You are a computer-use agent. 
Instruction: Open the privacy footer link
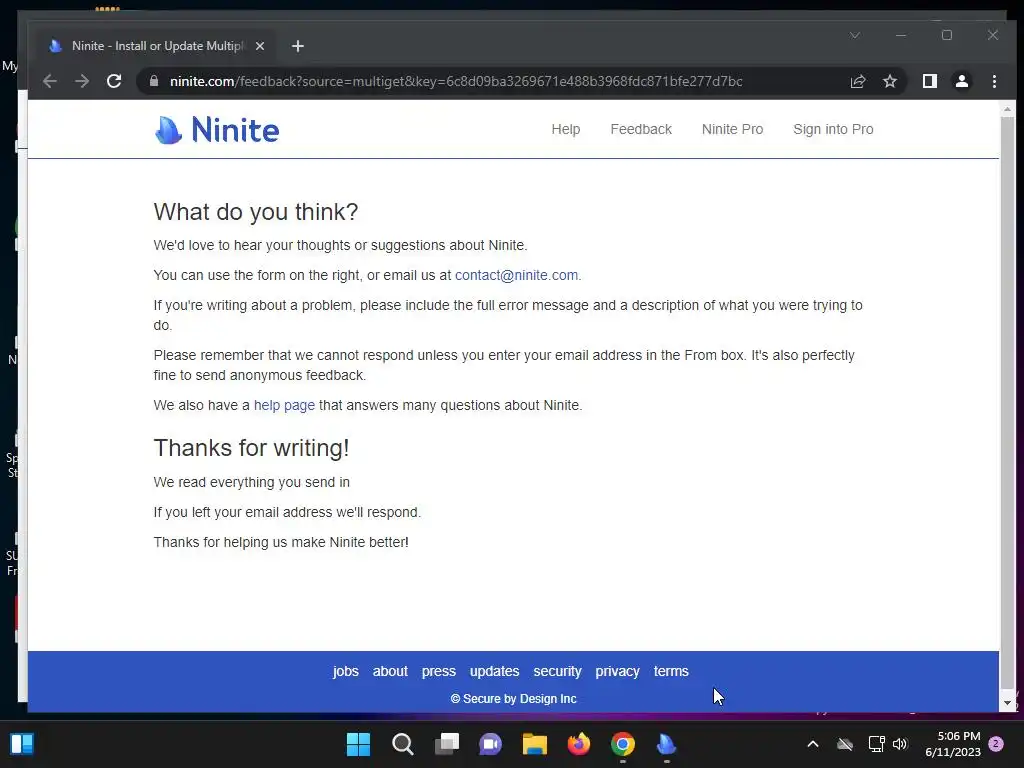pyautogui.click(x=617, y=671)
